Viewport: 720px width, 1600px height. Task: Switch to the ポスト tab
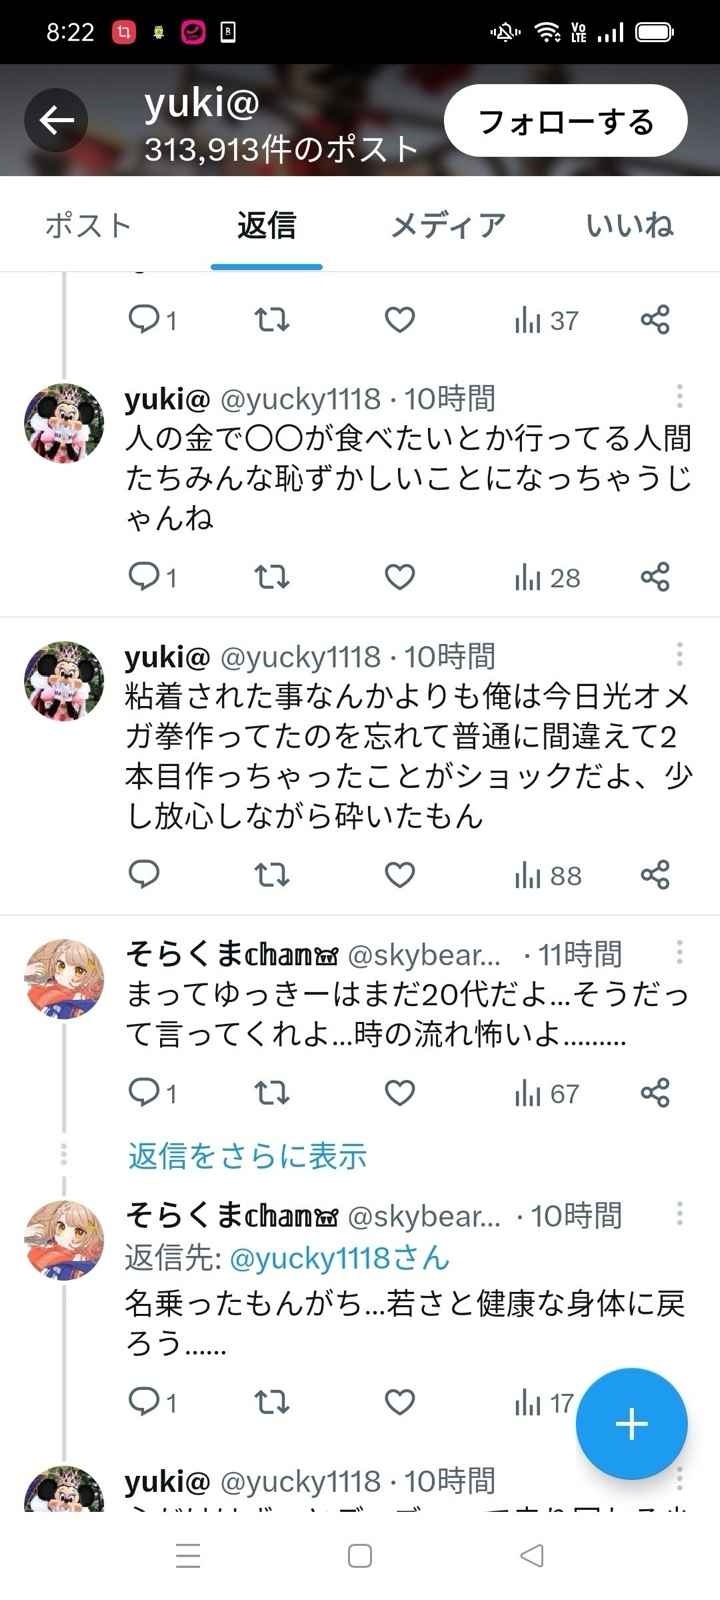[x=88, y=226]
